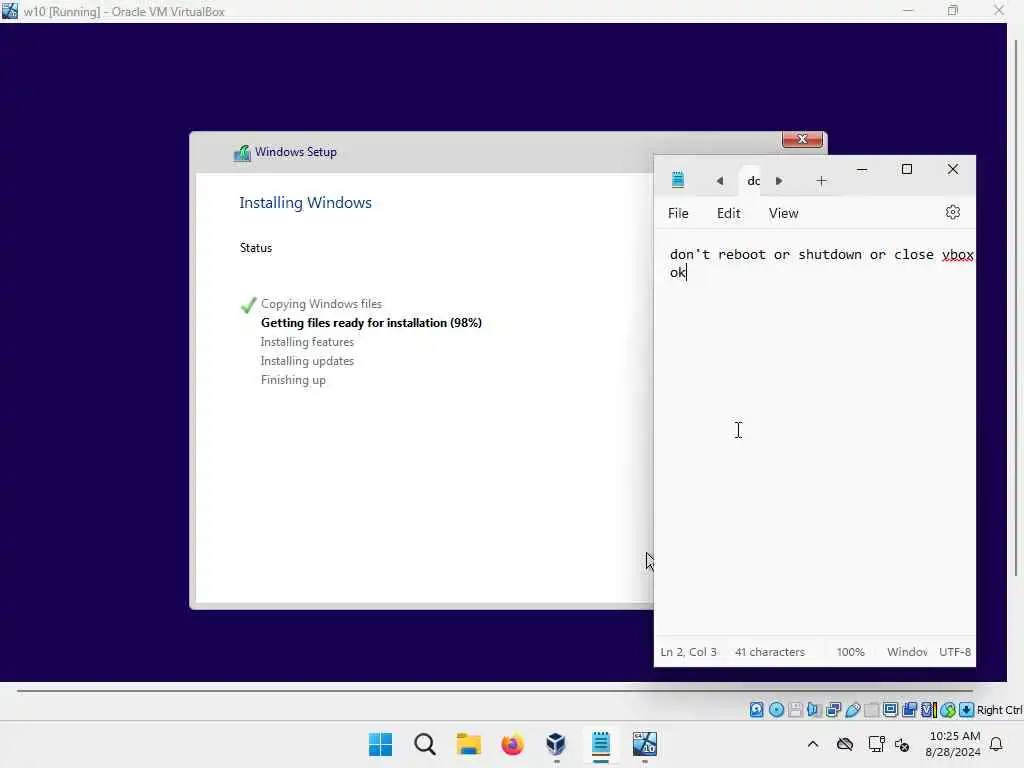This screenshot has height=768, width=1024.
Task: Click the floppy disk indicator icon
Action: 795,710
